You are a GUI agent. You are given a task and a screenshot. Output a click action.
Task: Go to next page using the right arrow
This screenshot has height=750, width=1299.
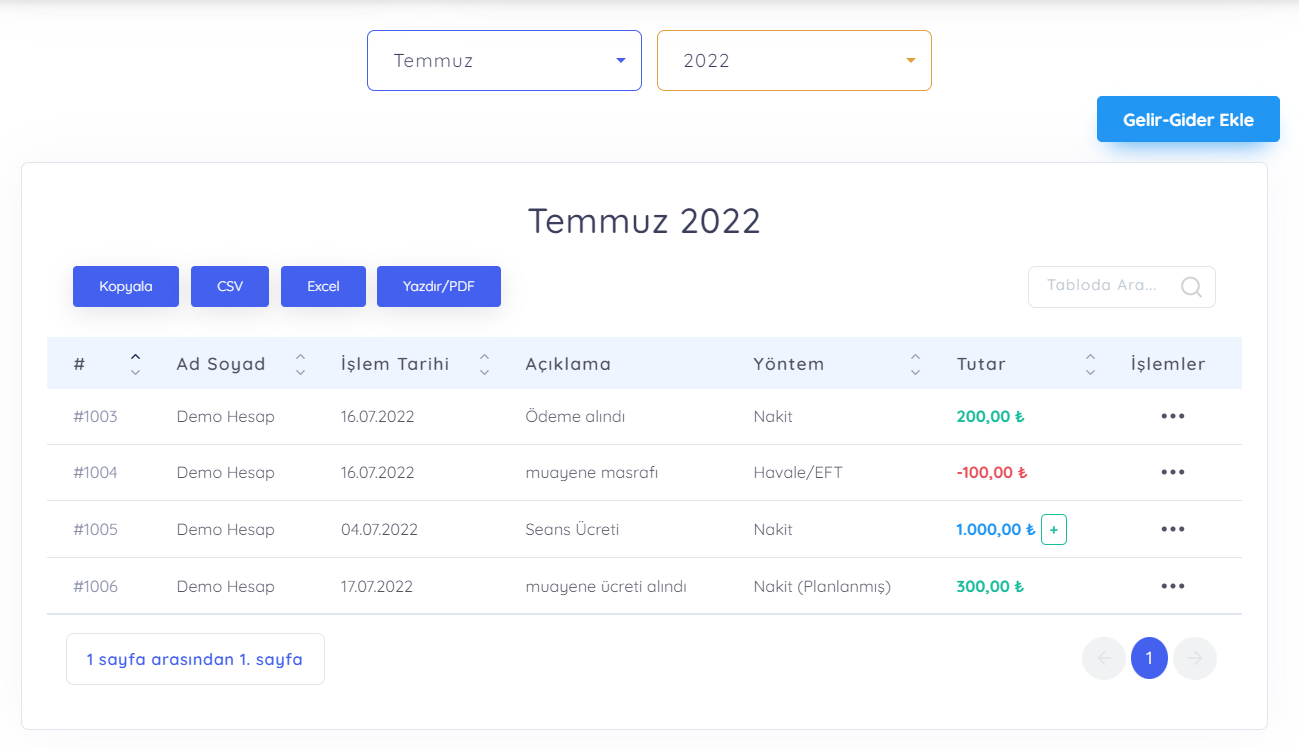click(1194, 658)
